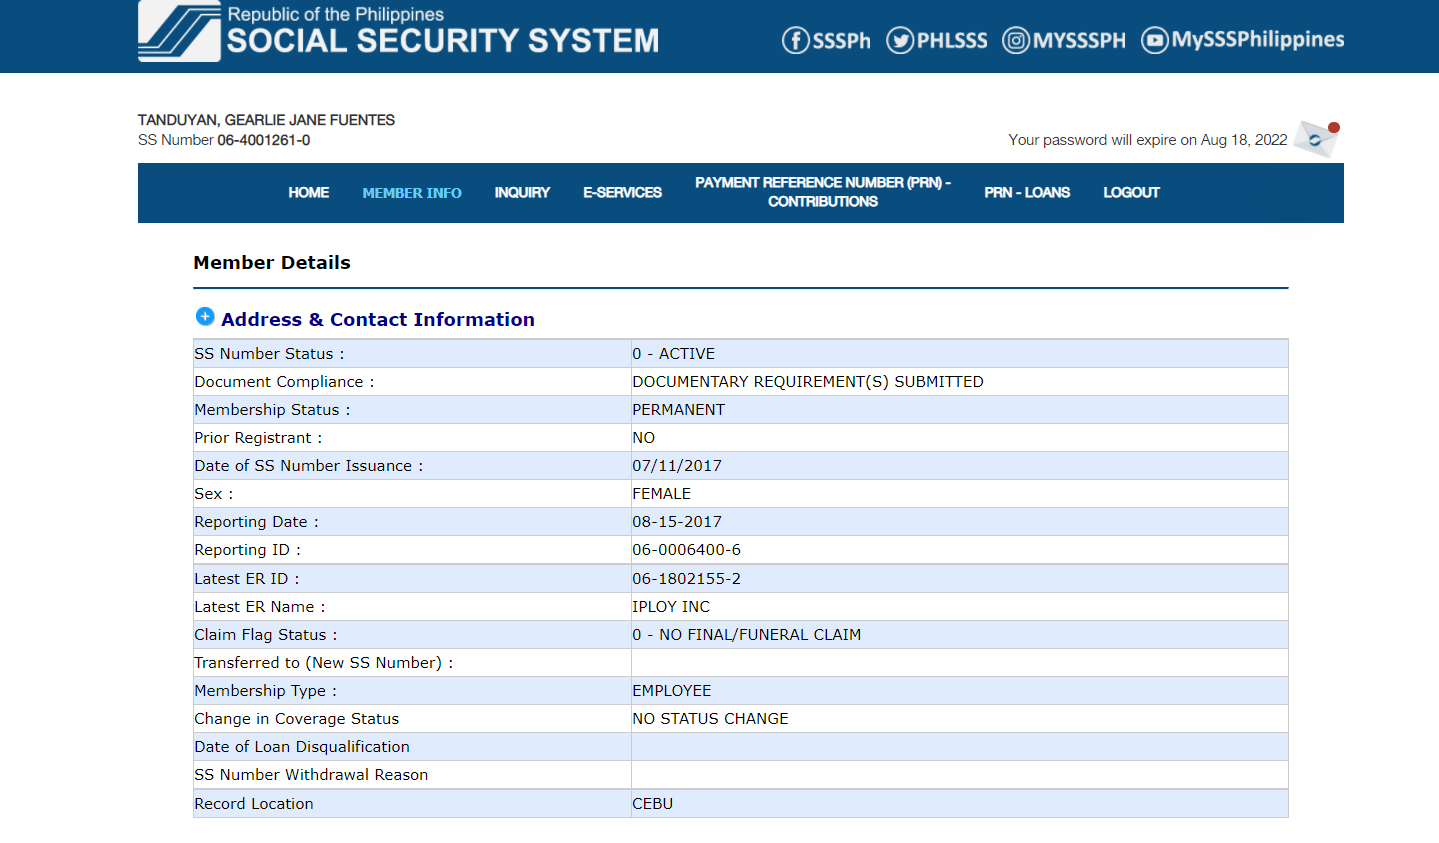Open the mail envelope notification icon
The image size is (1439, 843).
click(1315, 139)
